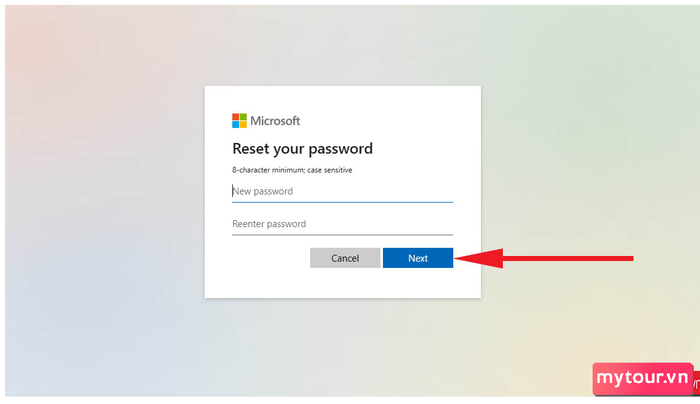Screen dimensions: 700x404
Task: Click the partial red badge beside mytour.vn
Action: (696, 383)
